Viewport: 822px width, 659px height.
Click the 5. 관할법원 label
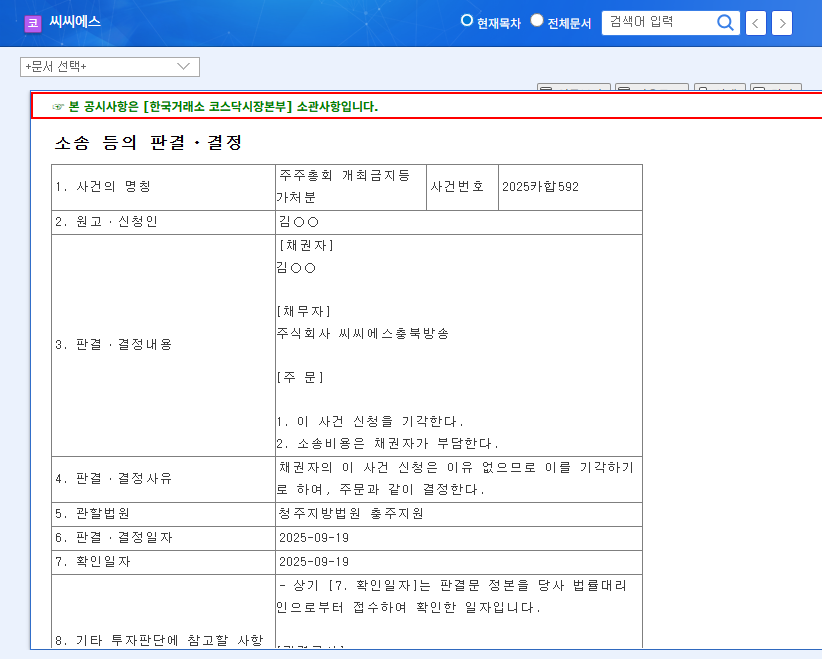[x=92, y=513]
